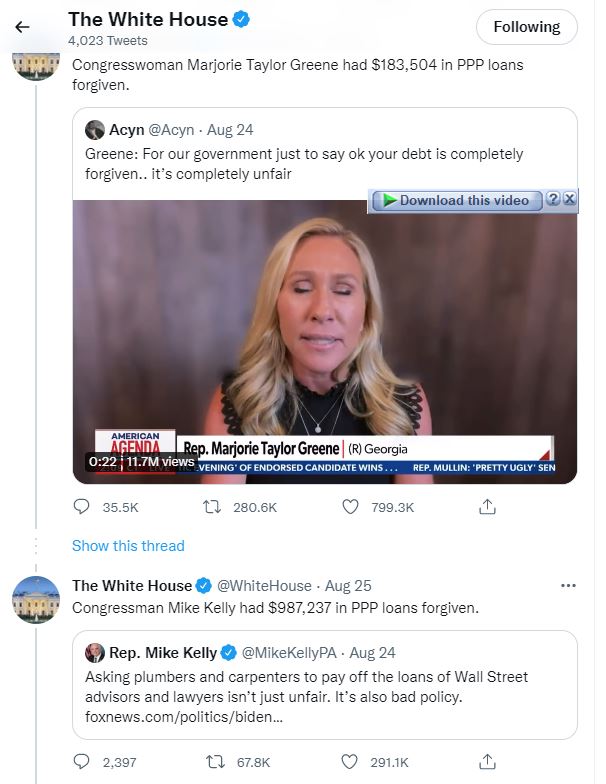The image size is (606, 784).
Task: Click Show this thread link
Action: click(x=128, y=546)
